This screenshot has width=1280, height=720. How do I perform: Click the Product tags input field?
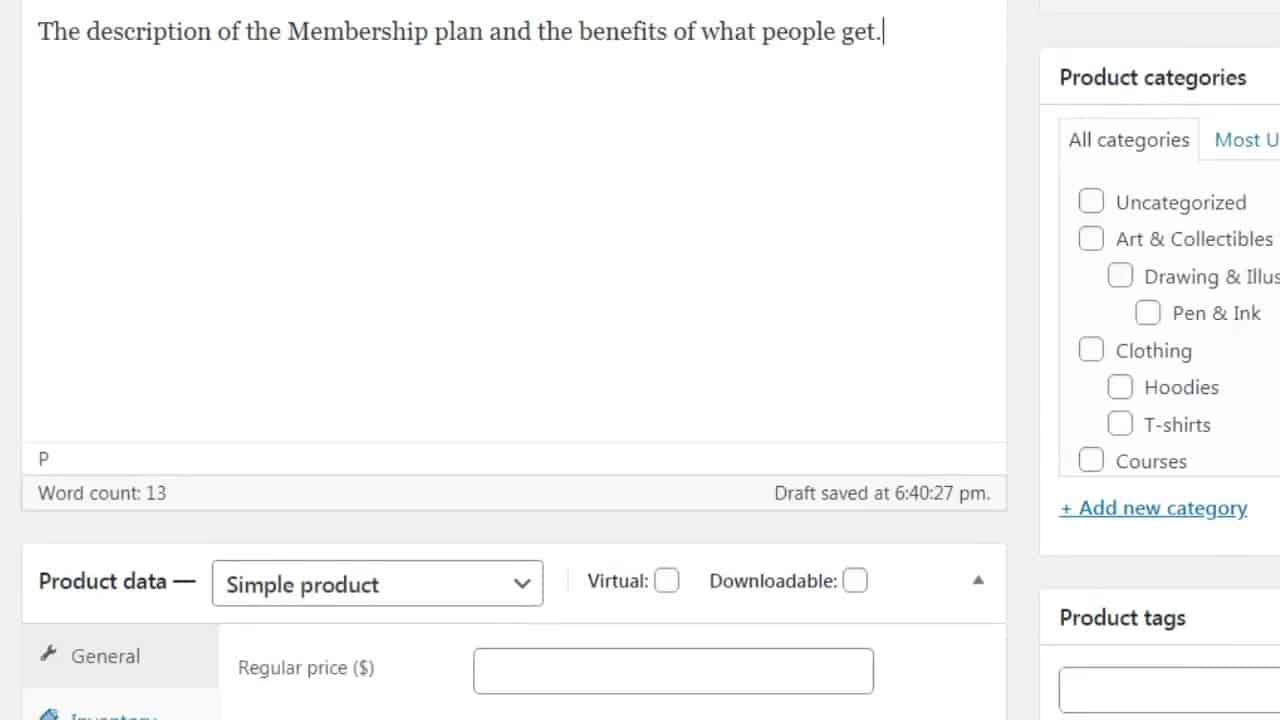pos(1168,690)
